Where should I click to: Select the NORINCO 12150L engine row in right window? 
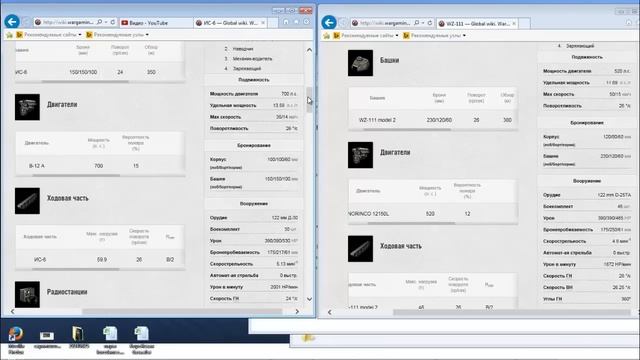(433, 213)
